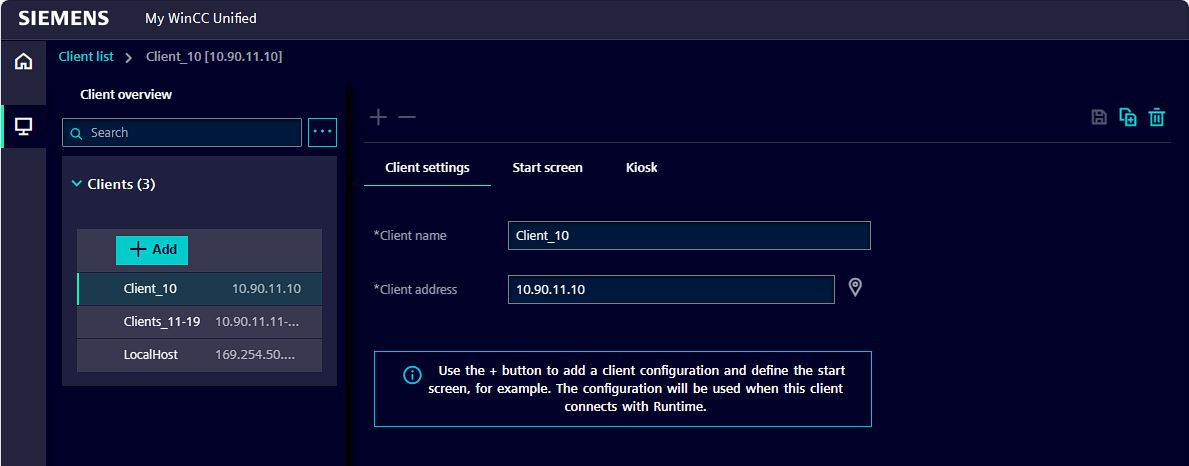Click the trash delete icon
The height and width of the screenshot is (466, 1189).
tap(1157, 117)
